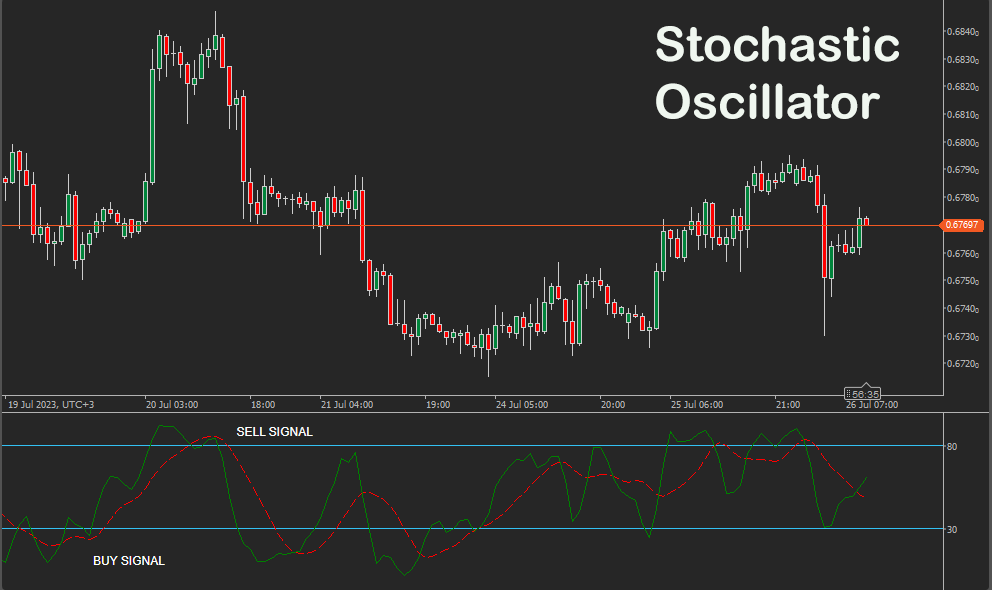Select the 0.6820 price axis label

coord(963,87)
